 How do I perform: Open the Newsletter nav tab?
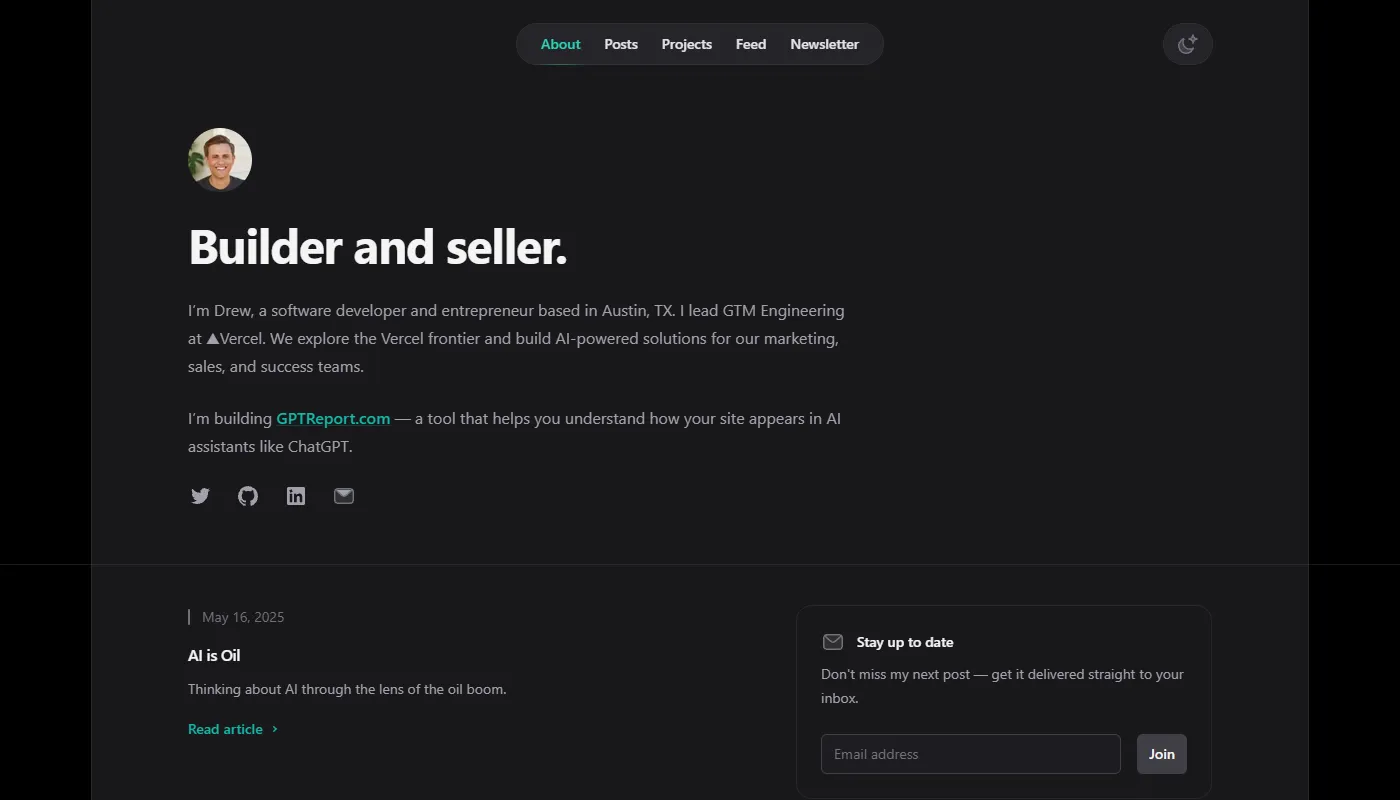tap(824, 44)
